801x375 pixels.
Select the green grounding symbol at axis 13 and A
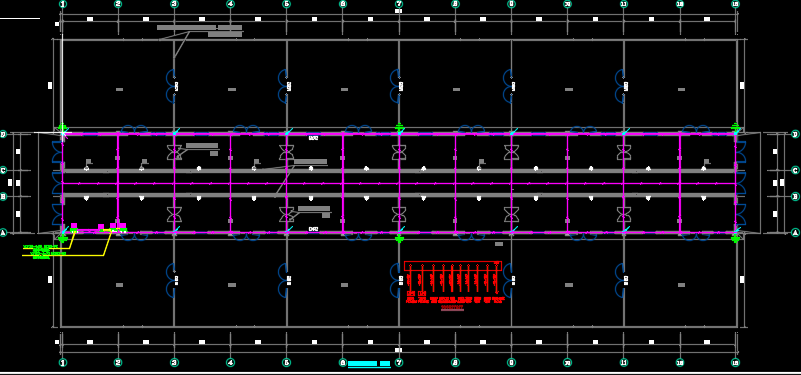pyautogui.click(x=736, y=239)
